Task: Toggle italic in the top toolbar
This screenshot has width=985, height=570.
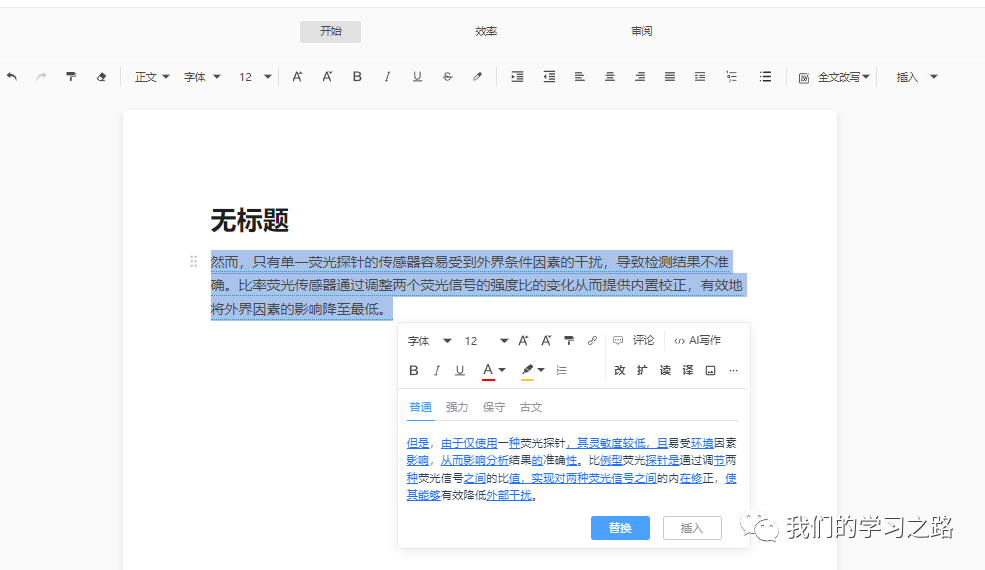Action: pyautogui.click(x=387, y=77)
